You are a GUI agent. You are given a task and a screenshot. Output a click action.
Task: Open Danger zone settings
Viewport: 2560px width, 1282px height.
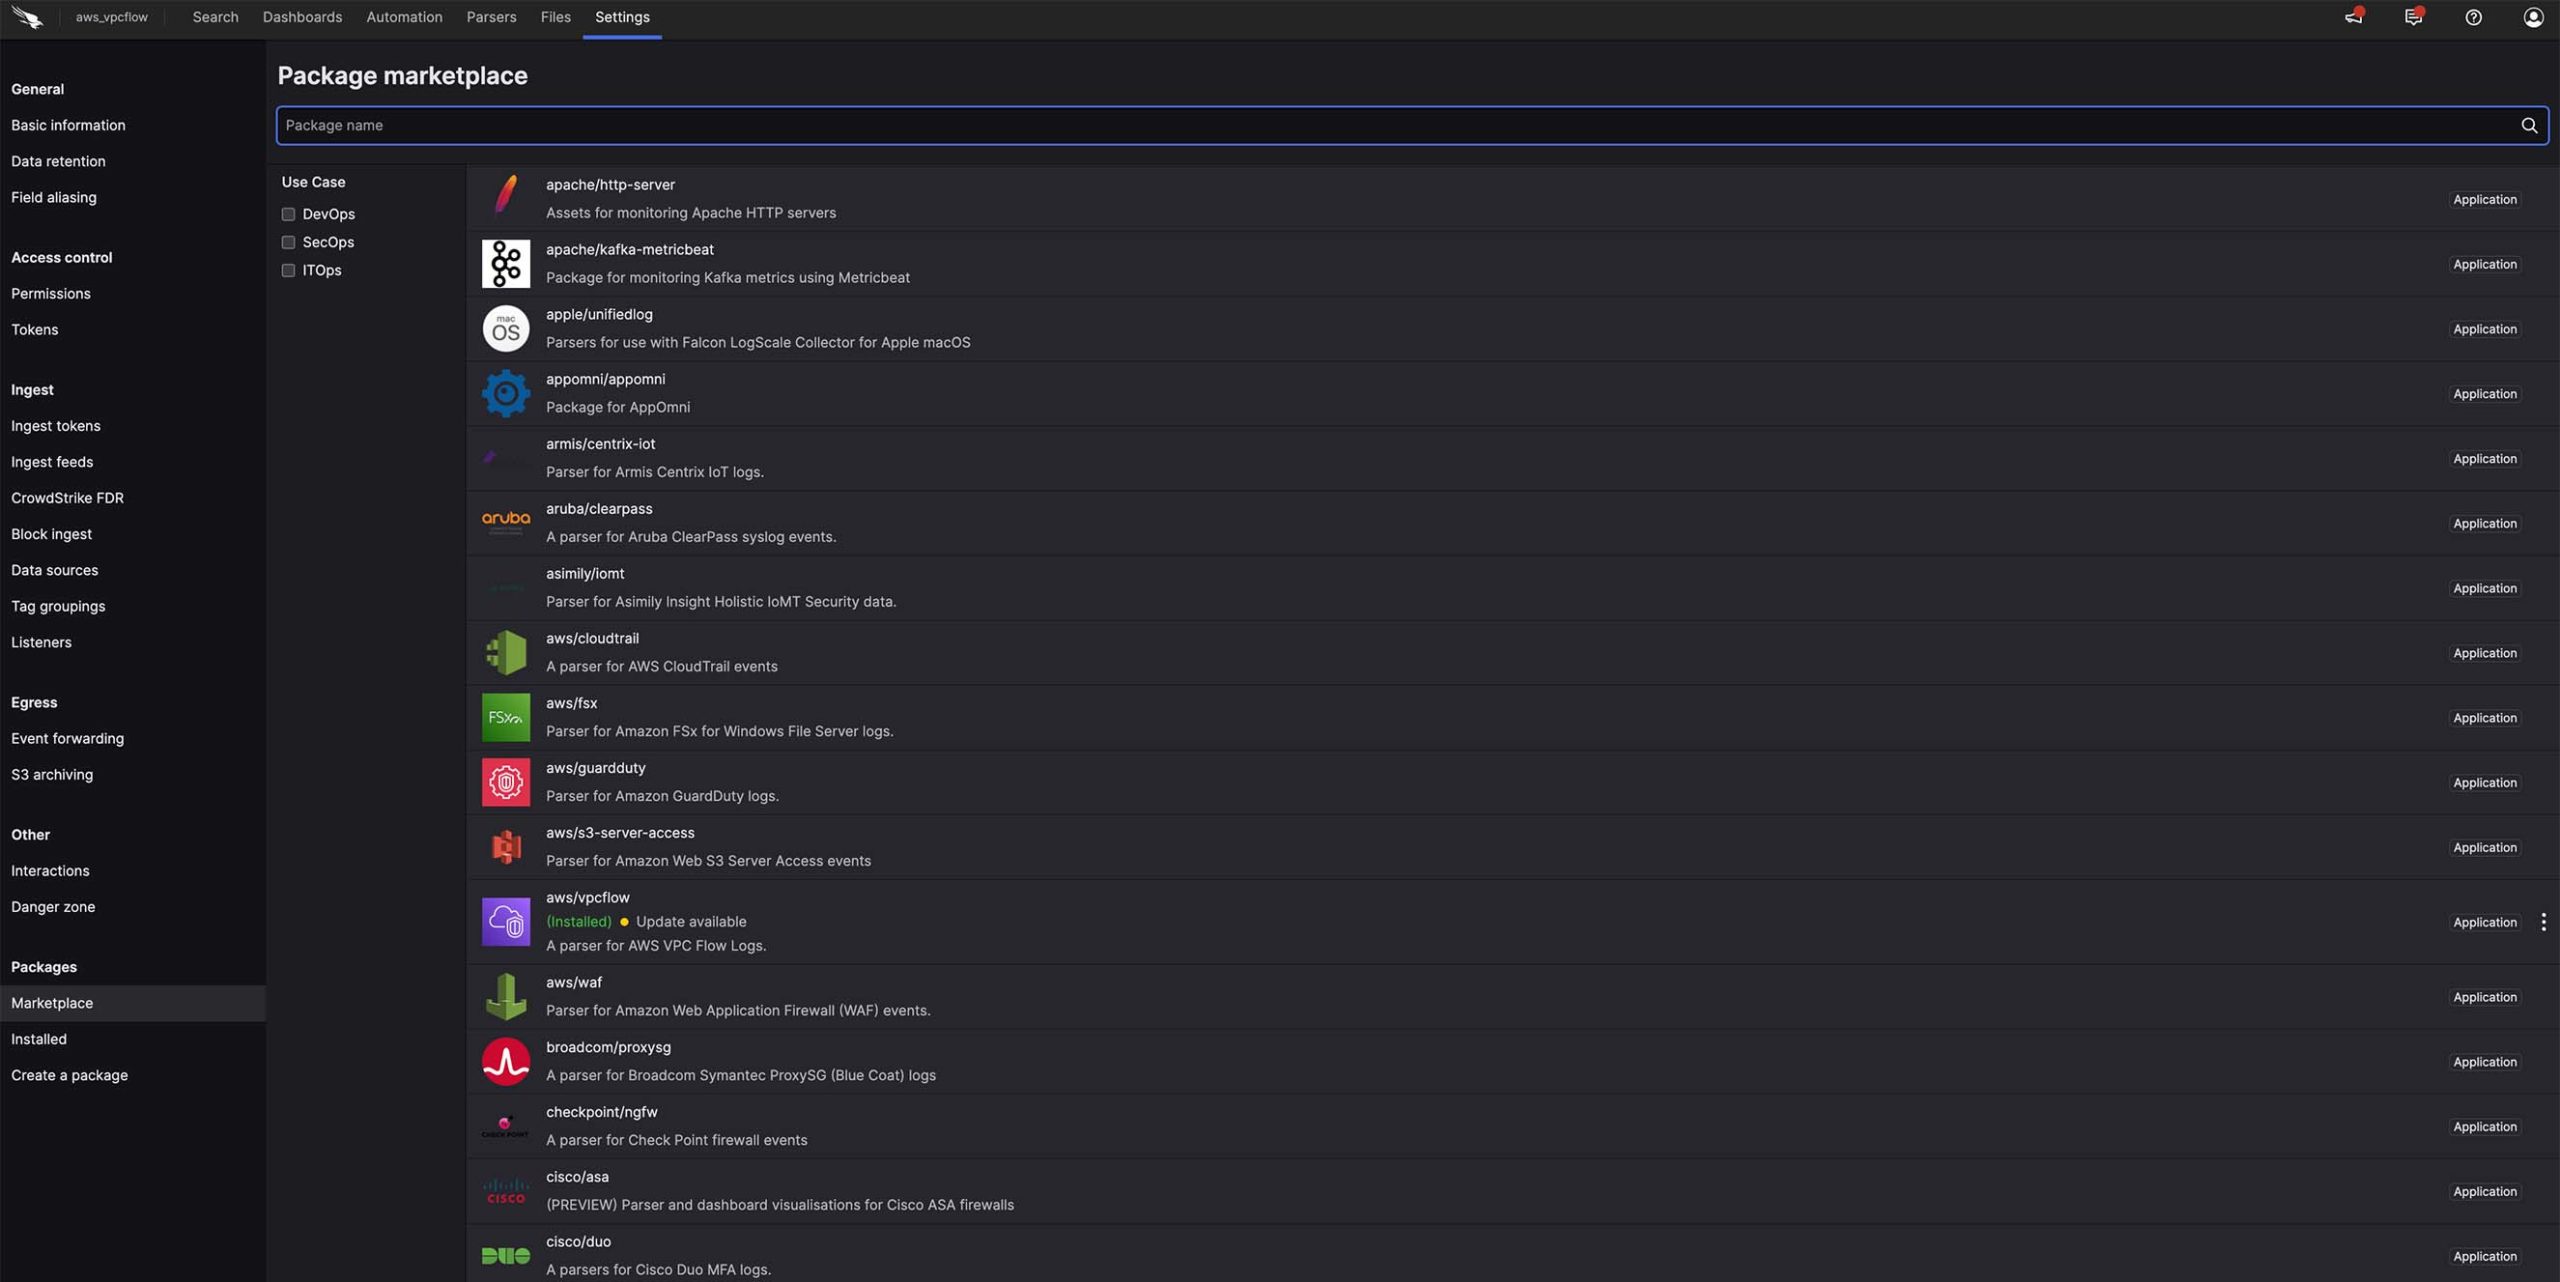pos(53,907)
